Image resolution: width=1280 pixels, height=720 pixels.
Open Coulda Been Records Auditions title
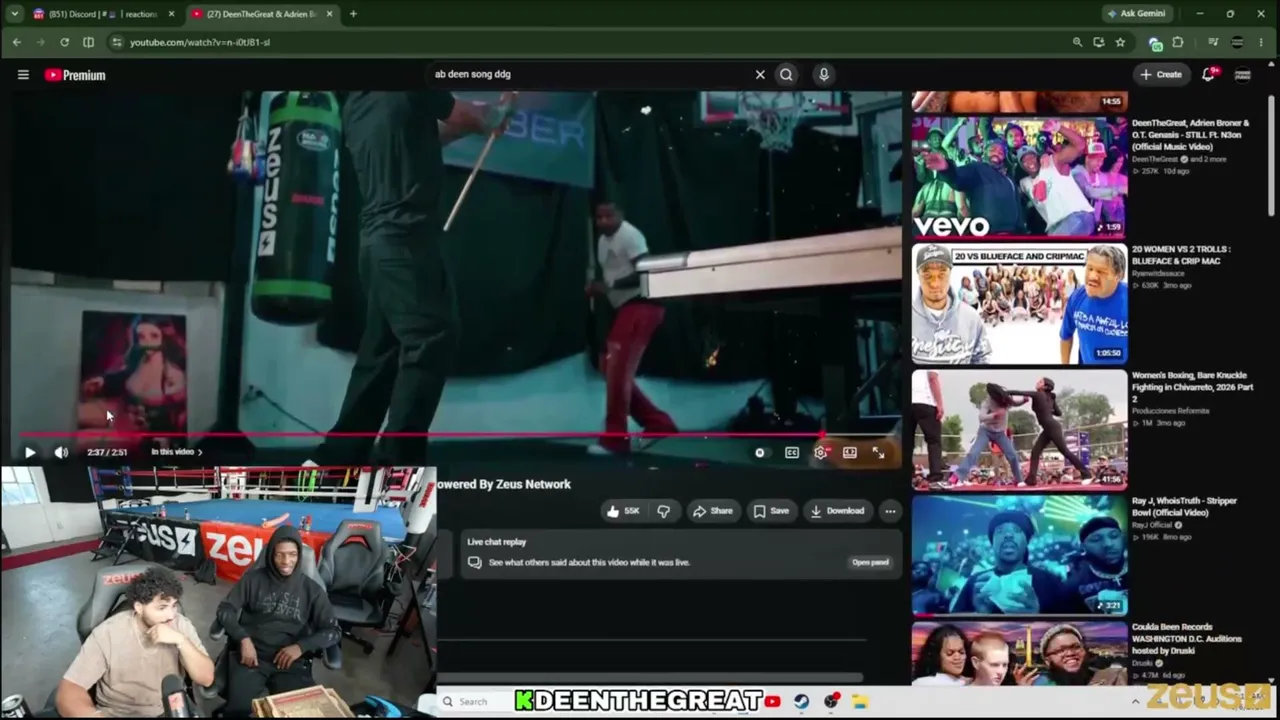pyautogui.click(x=1187, y=639)
